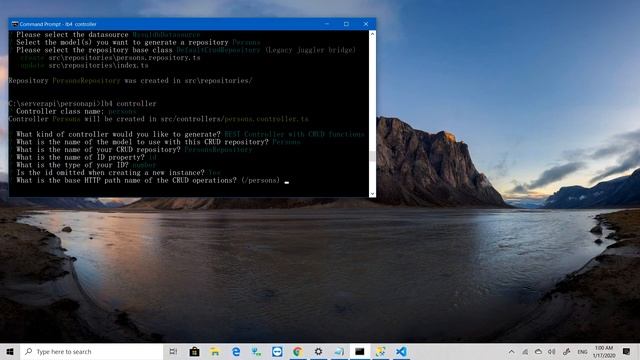This screenshot has width=640, height=360.
Task: Open the clock and date flyout
Action: (x=604, y=351)
